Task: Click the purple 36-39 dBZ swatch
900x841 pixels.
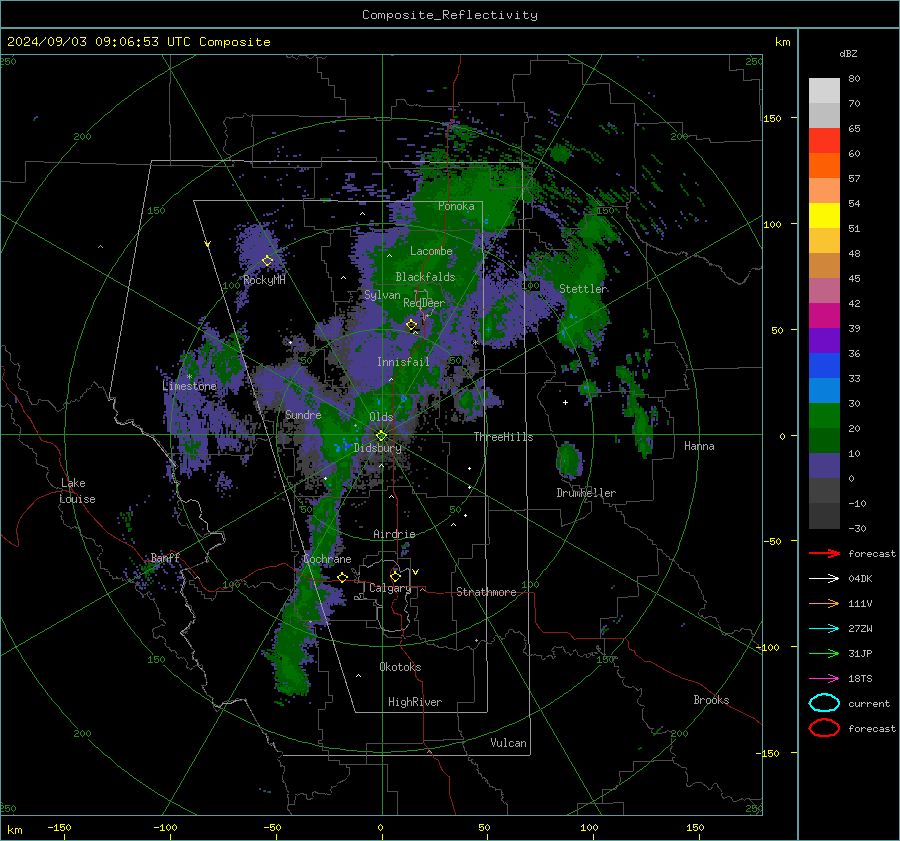Action: 824,340
